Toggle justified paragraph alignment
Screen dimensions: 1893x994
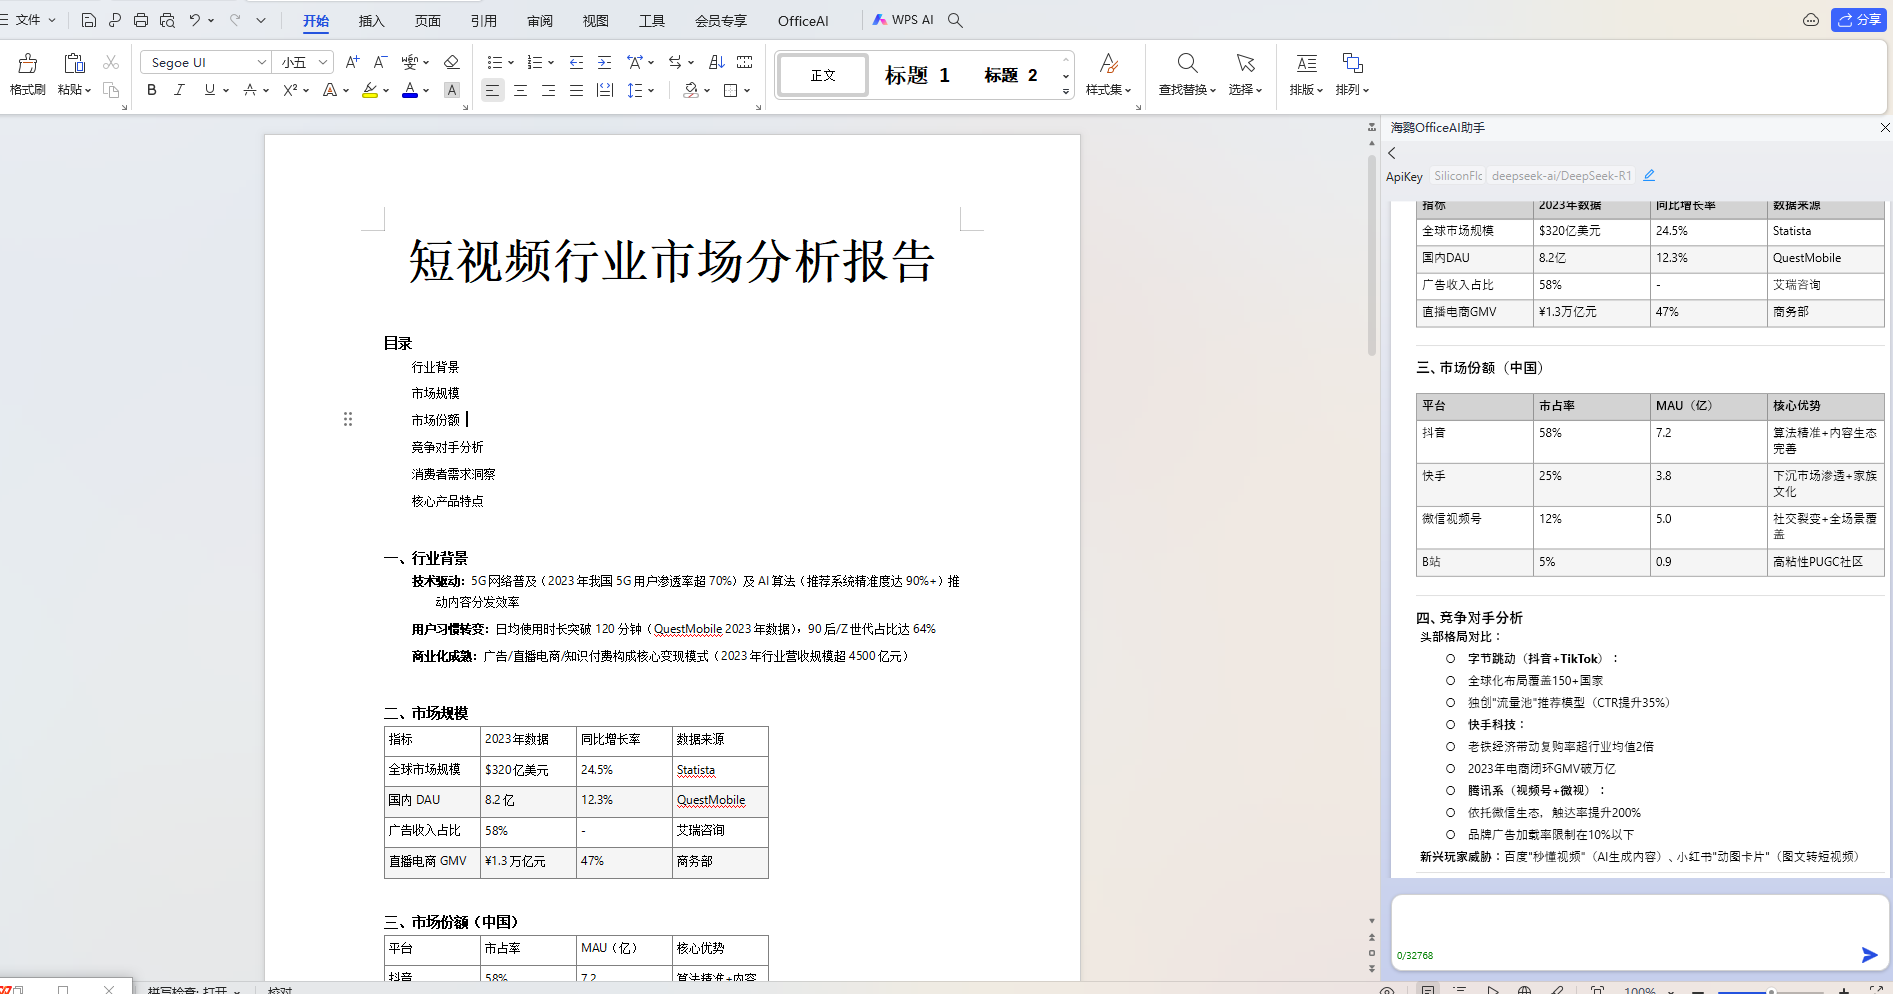(x=576, y=90)
